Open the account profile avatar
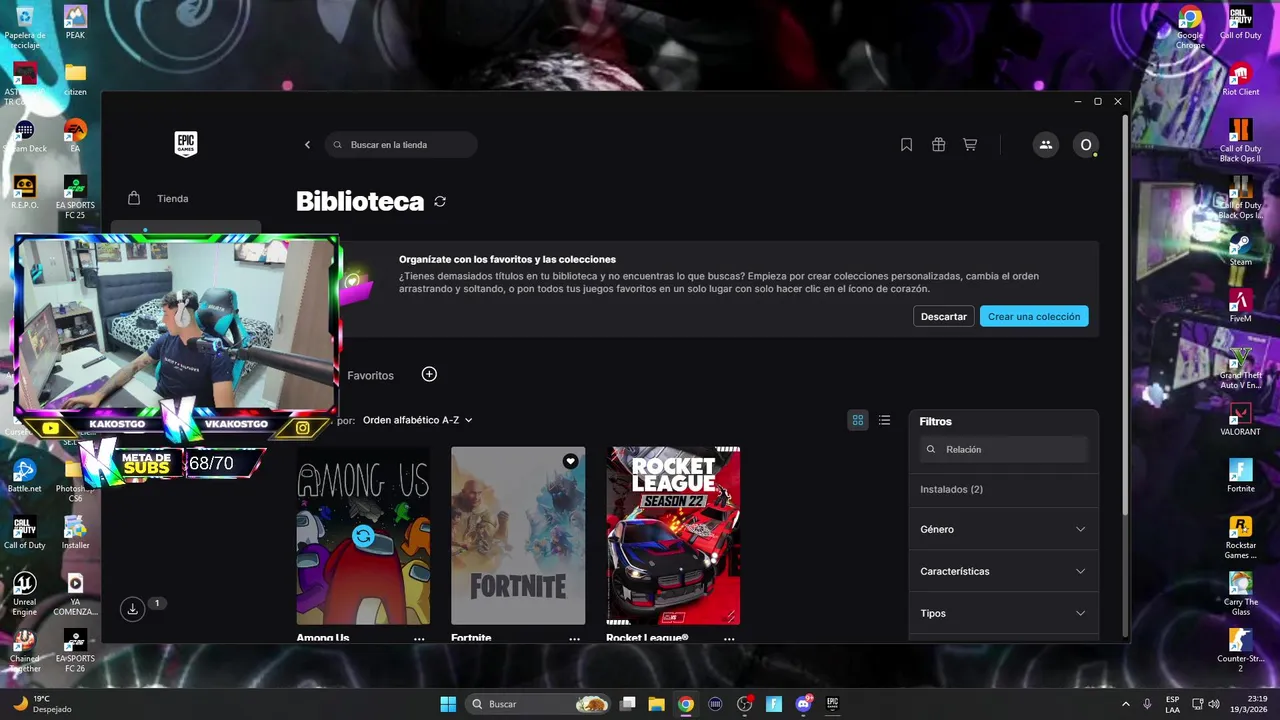The width and height of the screenshot is (1280, 720). 1086,145
